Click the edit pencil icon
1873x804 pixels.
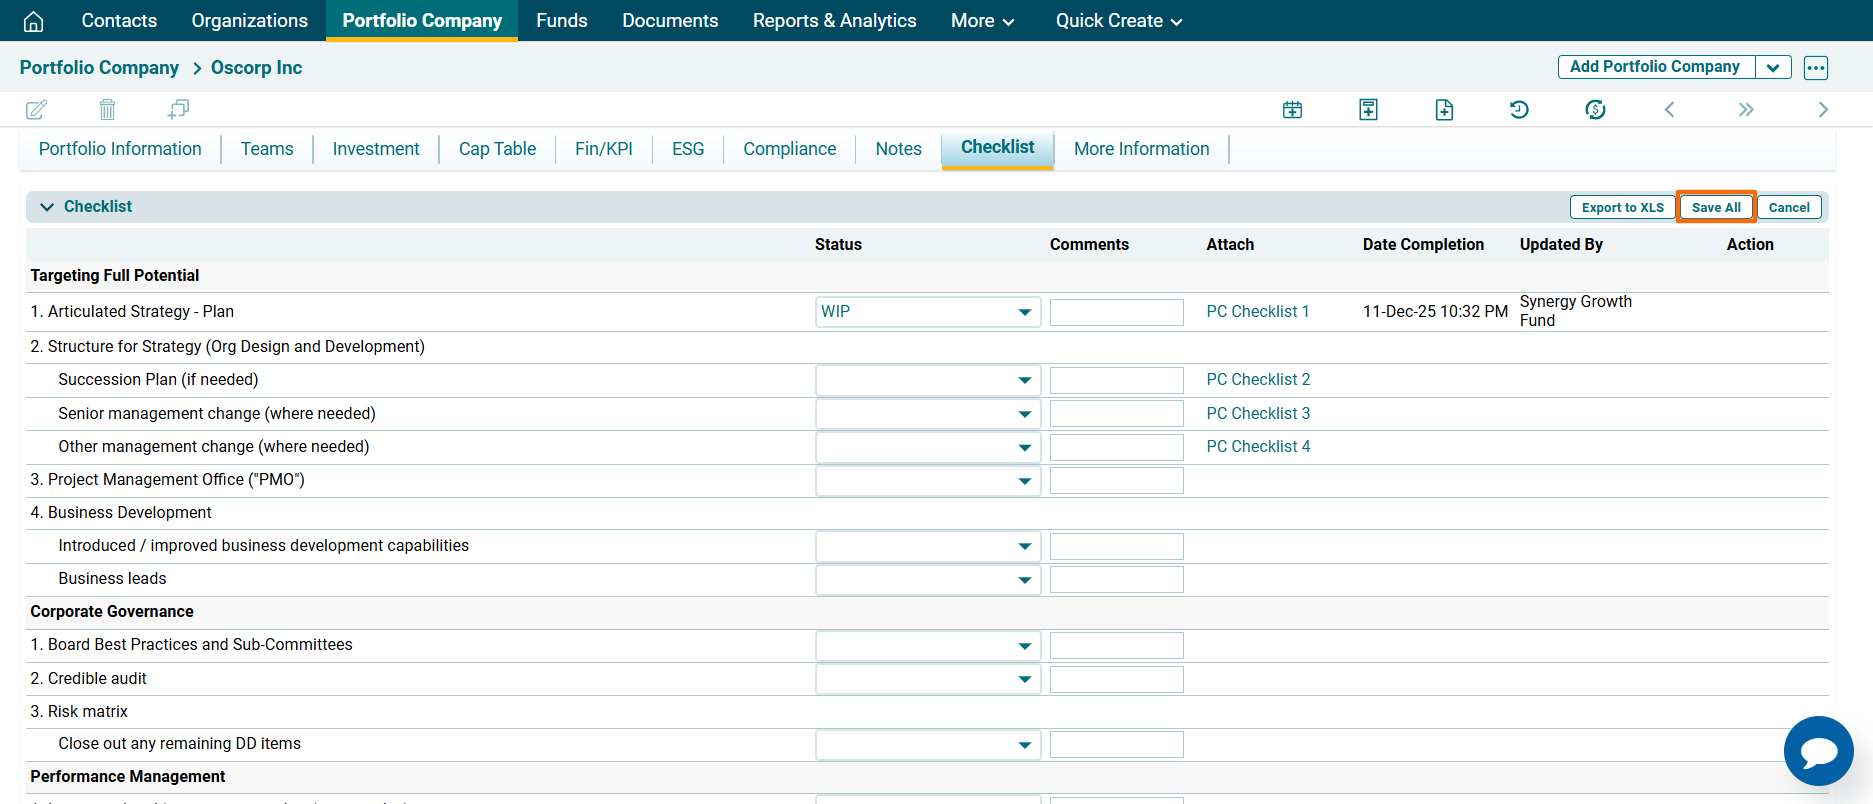36,110
